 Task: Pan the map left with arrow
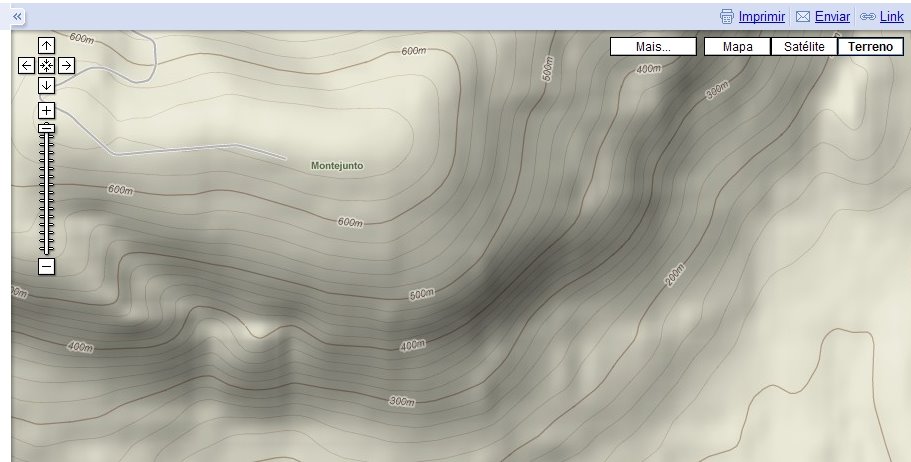(26, 66)
